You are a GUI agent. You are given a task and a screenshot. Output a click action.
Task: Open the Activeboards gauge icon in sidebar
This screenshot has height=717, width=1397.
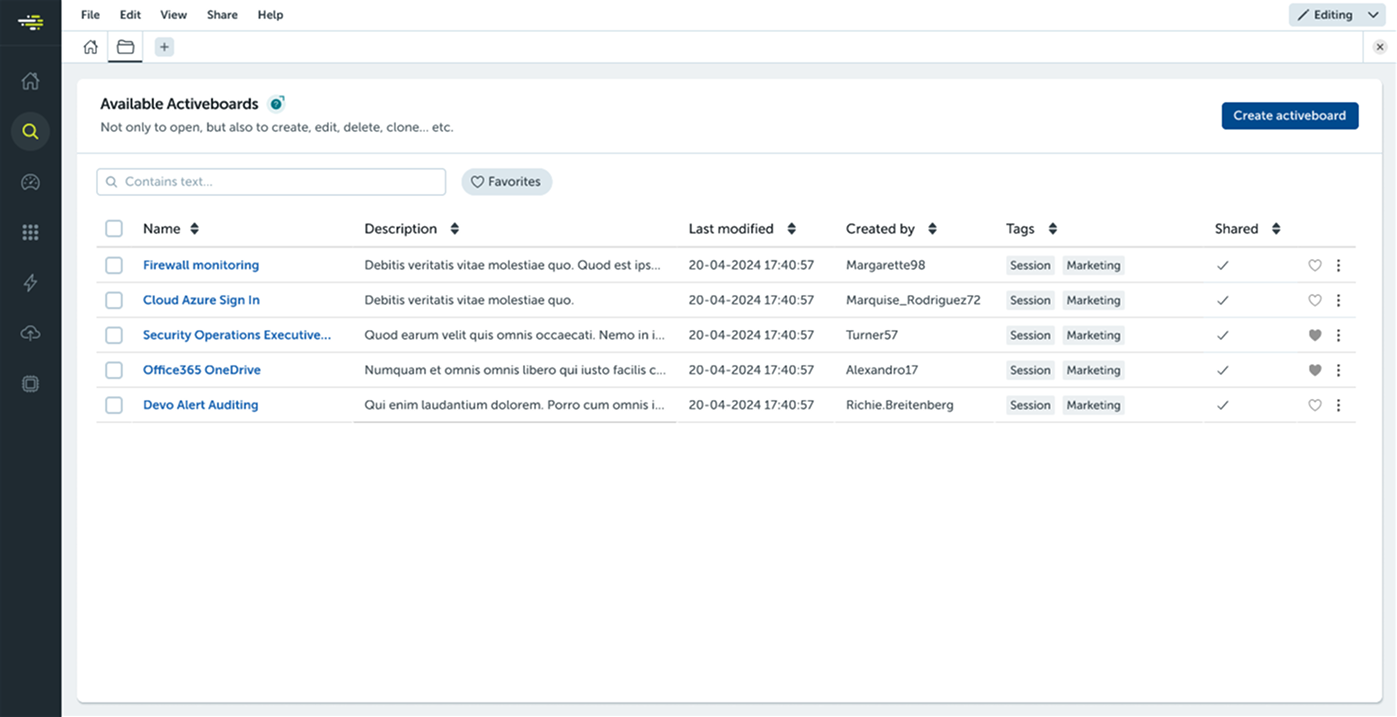(x=30, y=181)
